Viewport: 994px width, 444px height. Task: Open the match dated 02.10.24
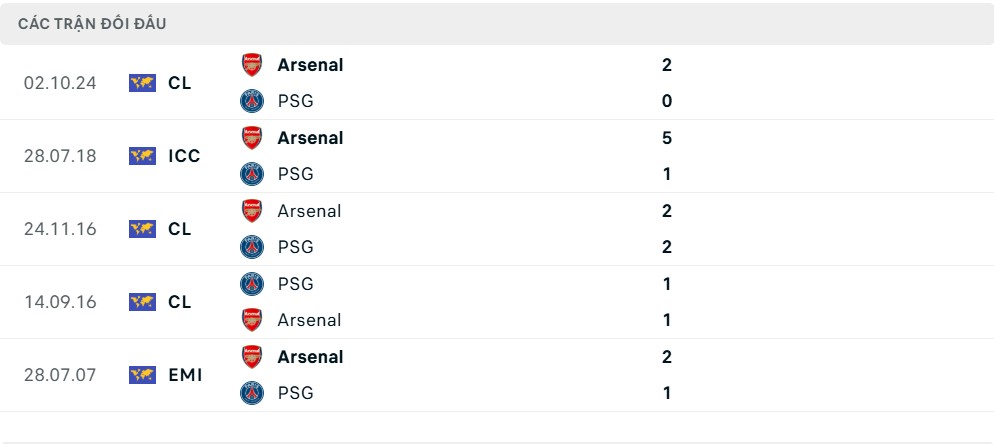tap(497, 83)
